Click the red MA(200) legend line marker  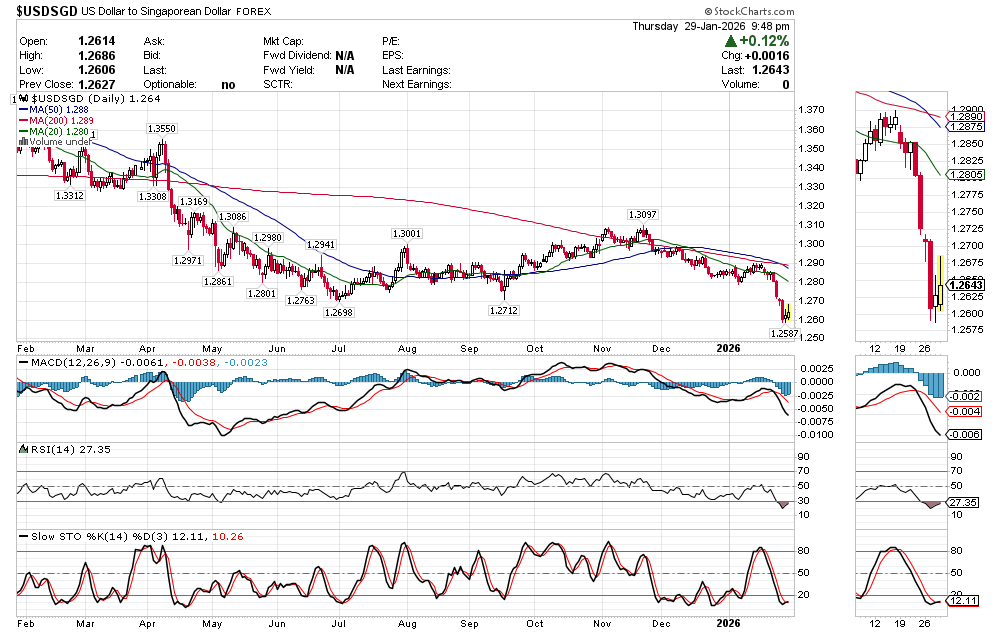tap(23, 121)
